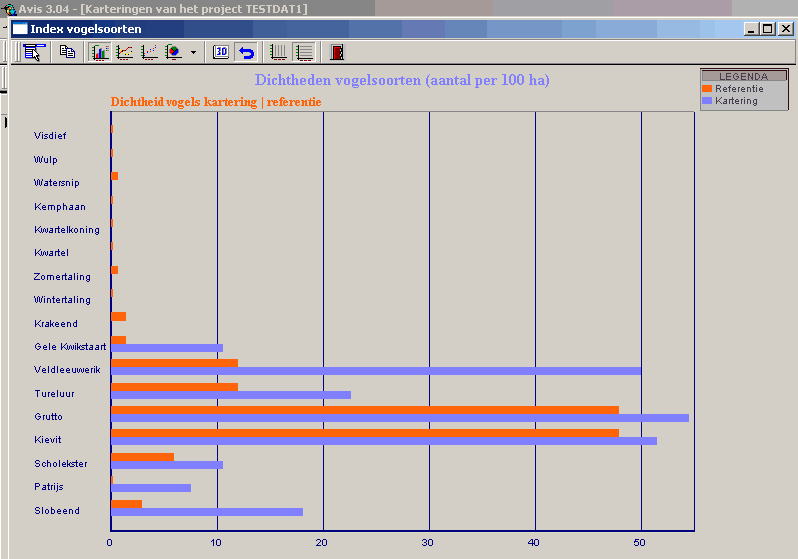Maximize the Index vogelsoorten window

click(x=768, y=29)
